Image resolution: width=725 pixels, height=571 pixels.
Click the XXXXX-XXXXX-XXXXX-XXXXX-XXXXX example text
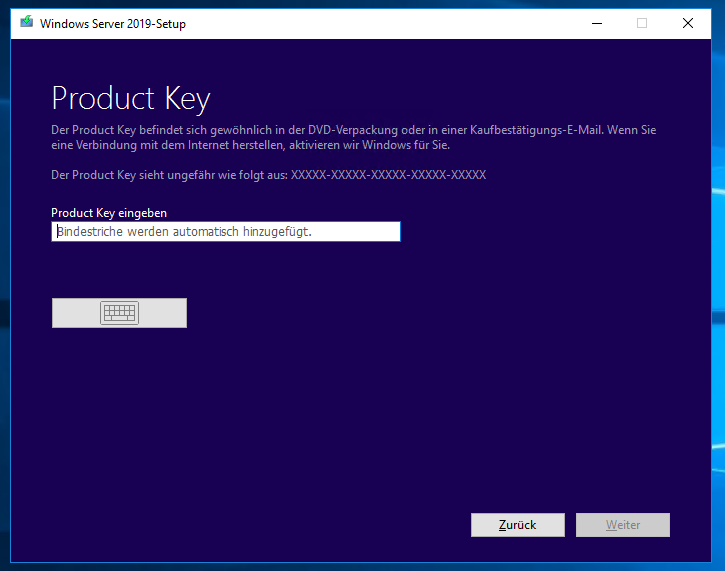(x=388, y=175)
